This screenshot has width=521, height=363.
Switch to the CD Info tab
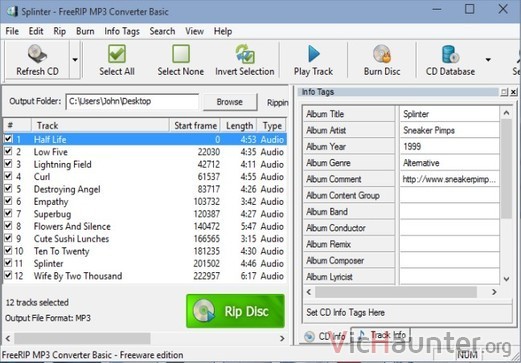pos(325,336)
